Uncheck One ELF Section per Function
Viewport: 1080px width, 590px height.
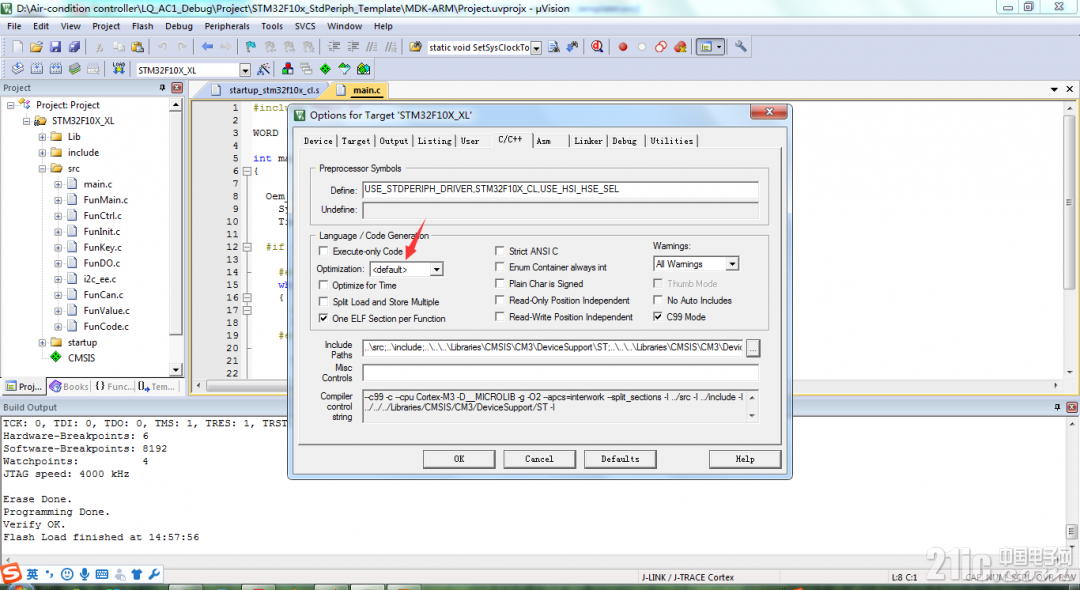323,318
